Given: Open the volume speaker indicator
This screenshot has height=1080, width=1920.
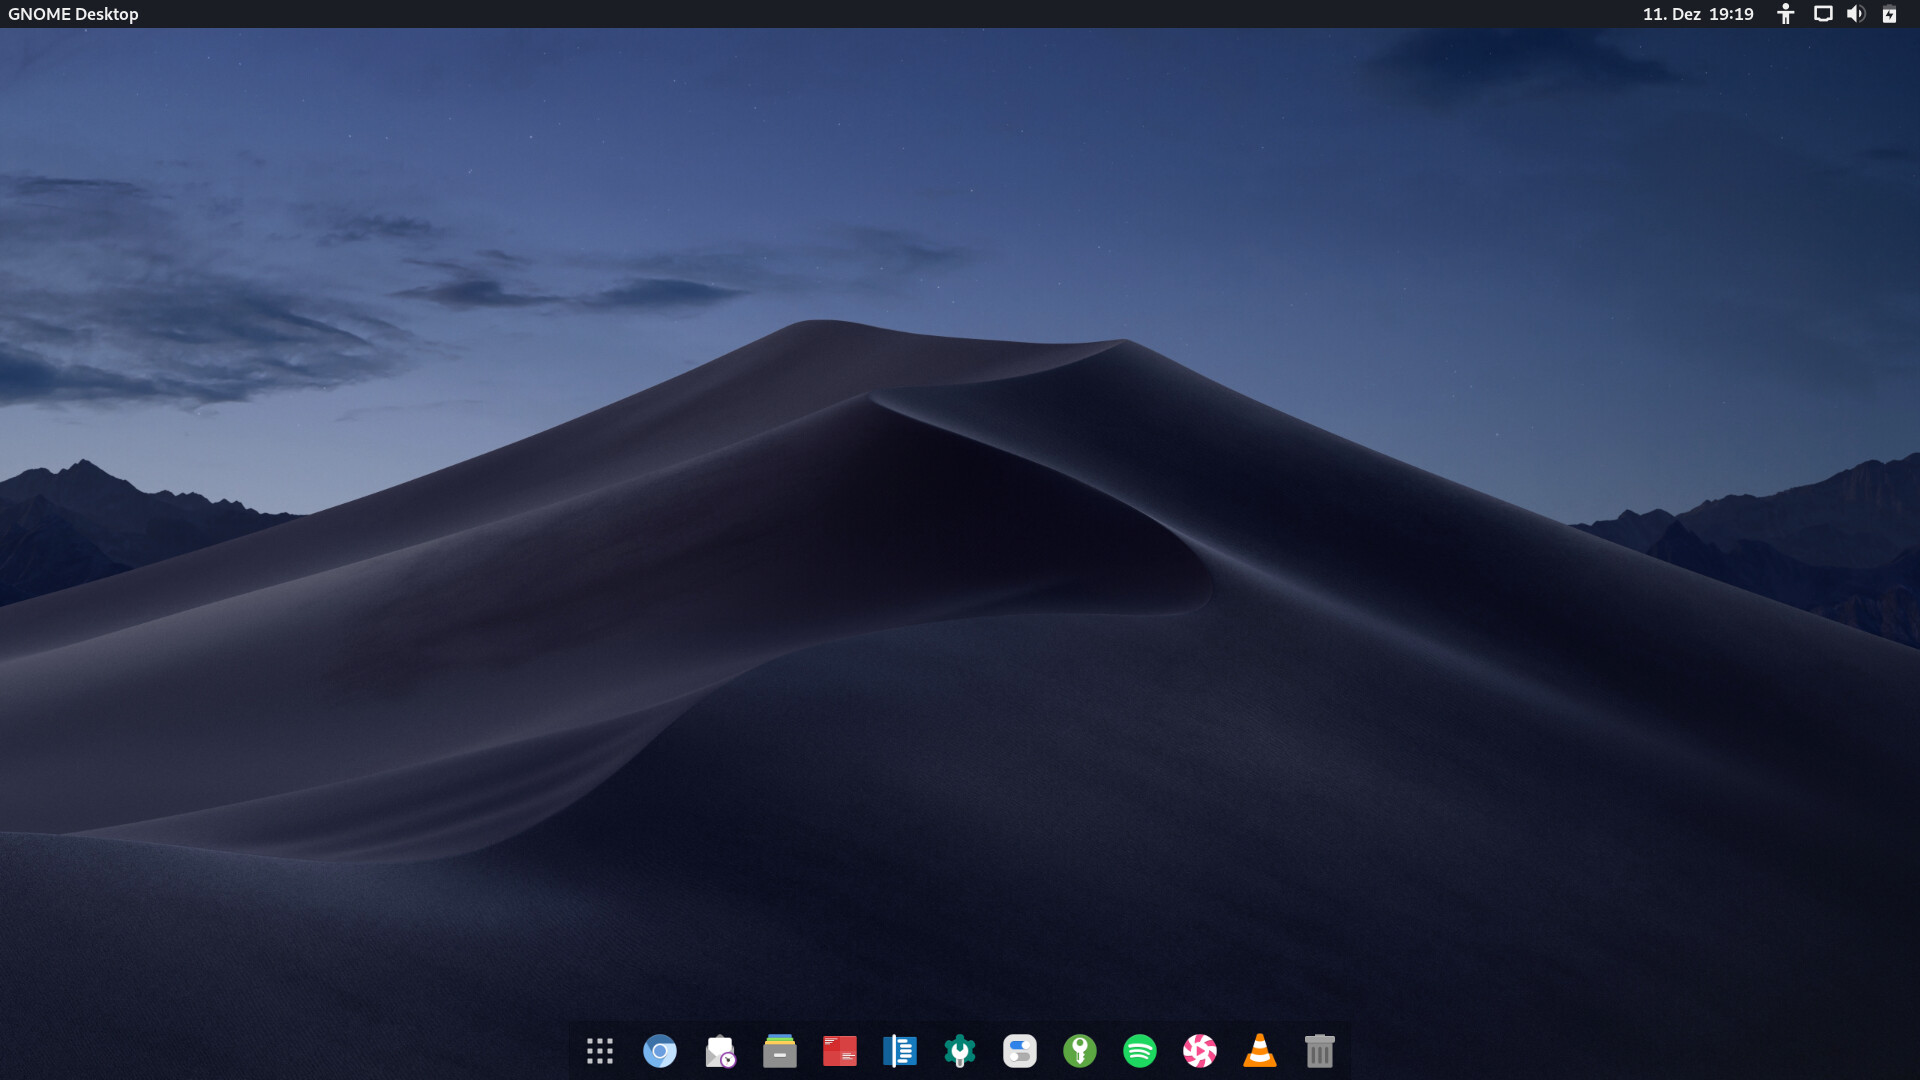Looking at the screenshot, I should click(1856, 14).
